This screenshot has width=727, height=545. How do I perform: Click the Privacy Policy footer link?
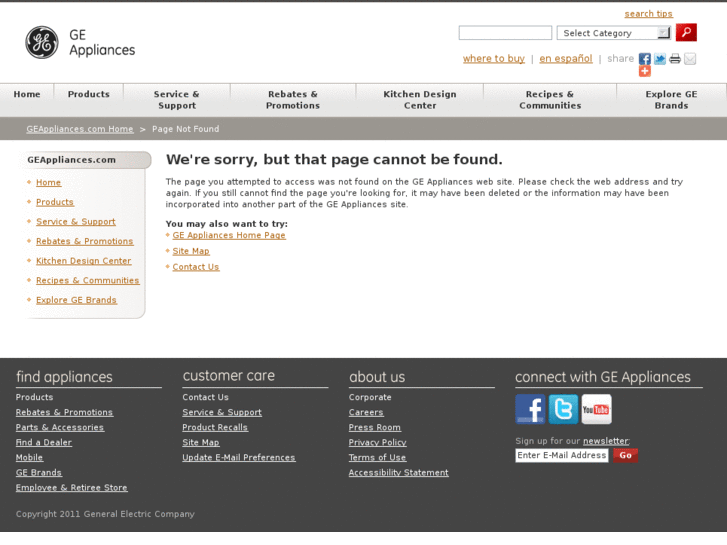point(377,442)
